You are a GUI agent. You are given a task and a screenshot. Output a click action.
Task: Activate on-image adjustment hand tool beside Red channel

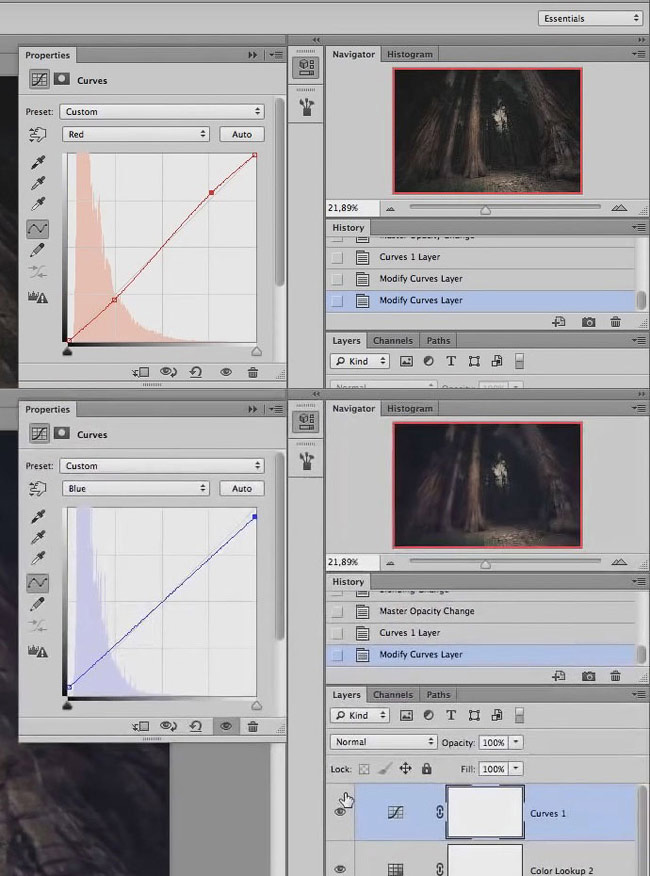coord(37,134)
